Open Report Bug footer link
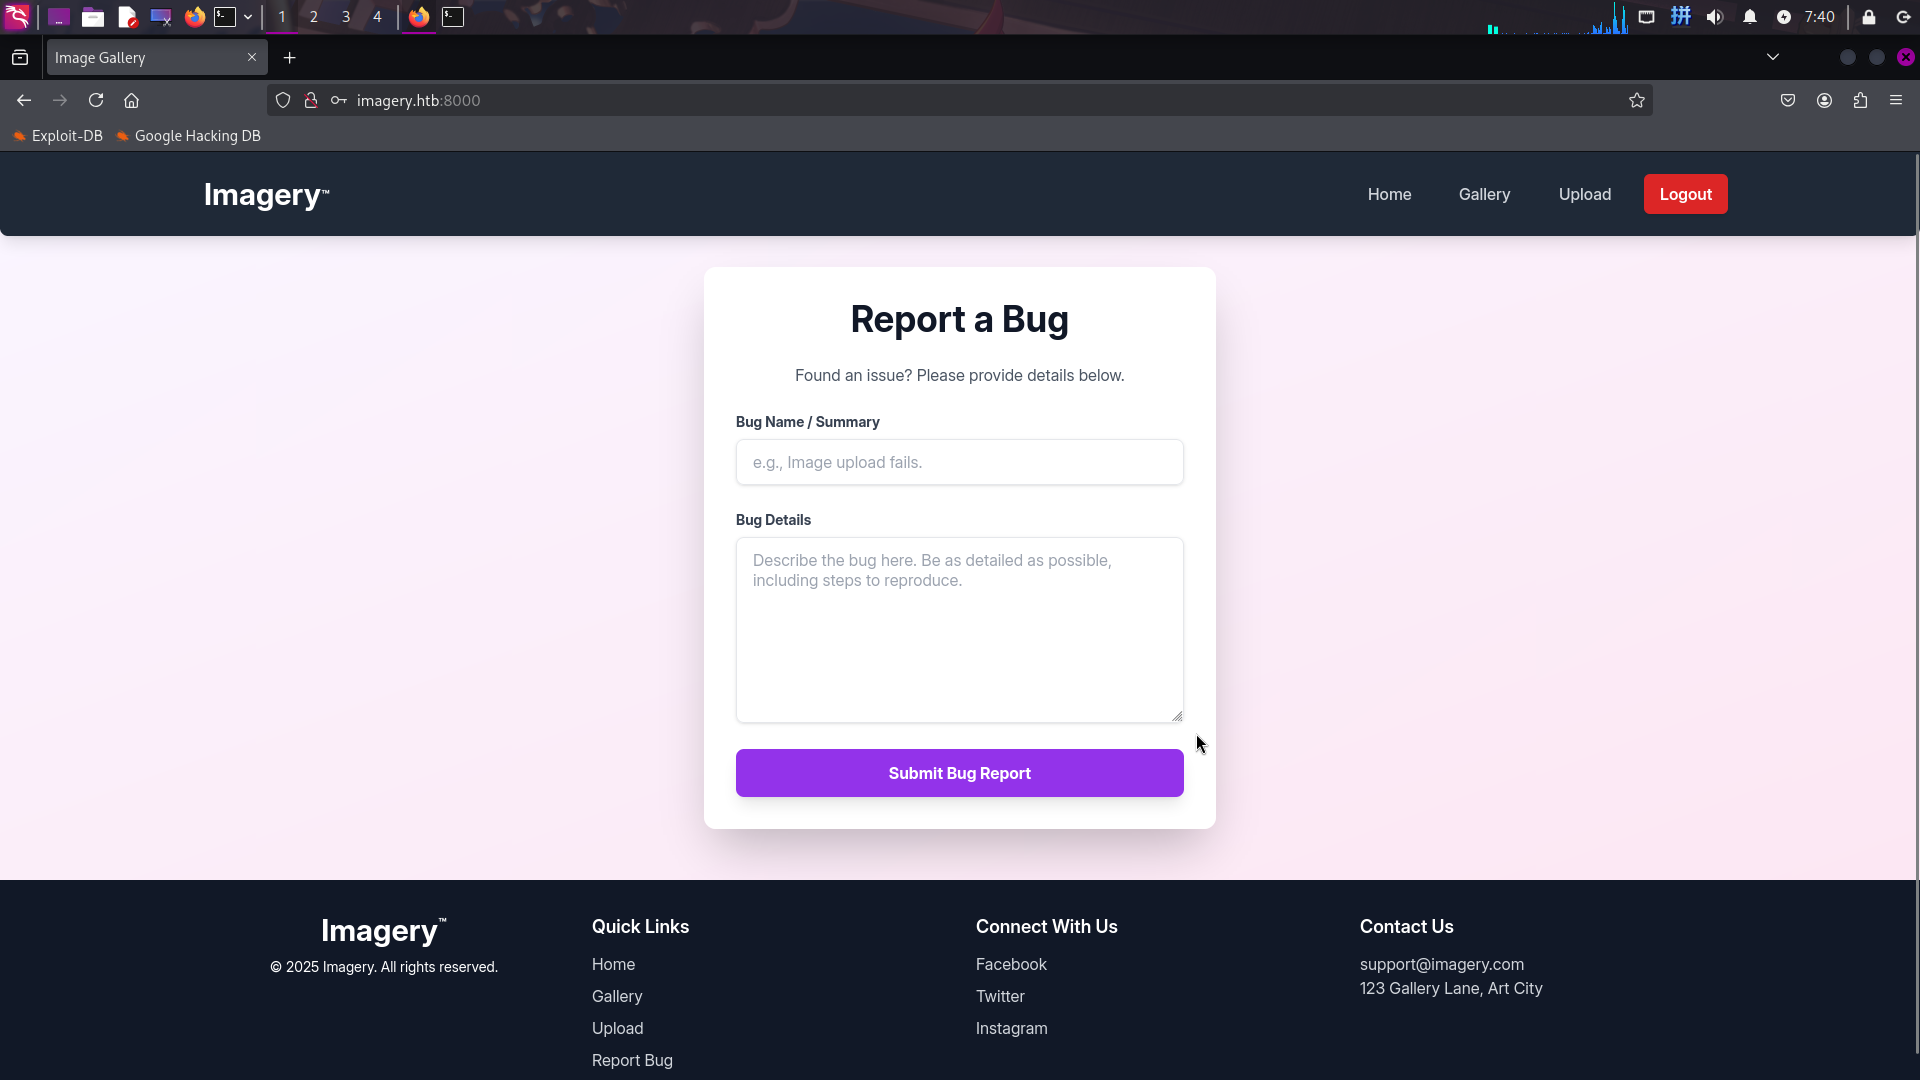Image resolution: width=1920 pixels, height=1080 pixels. click(x=632, y=1060)
